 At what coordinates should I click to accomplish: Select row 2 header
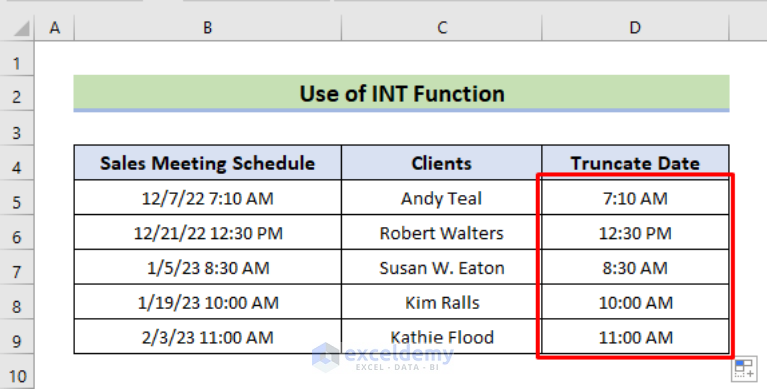(17, 96)
